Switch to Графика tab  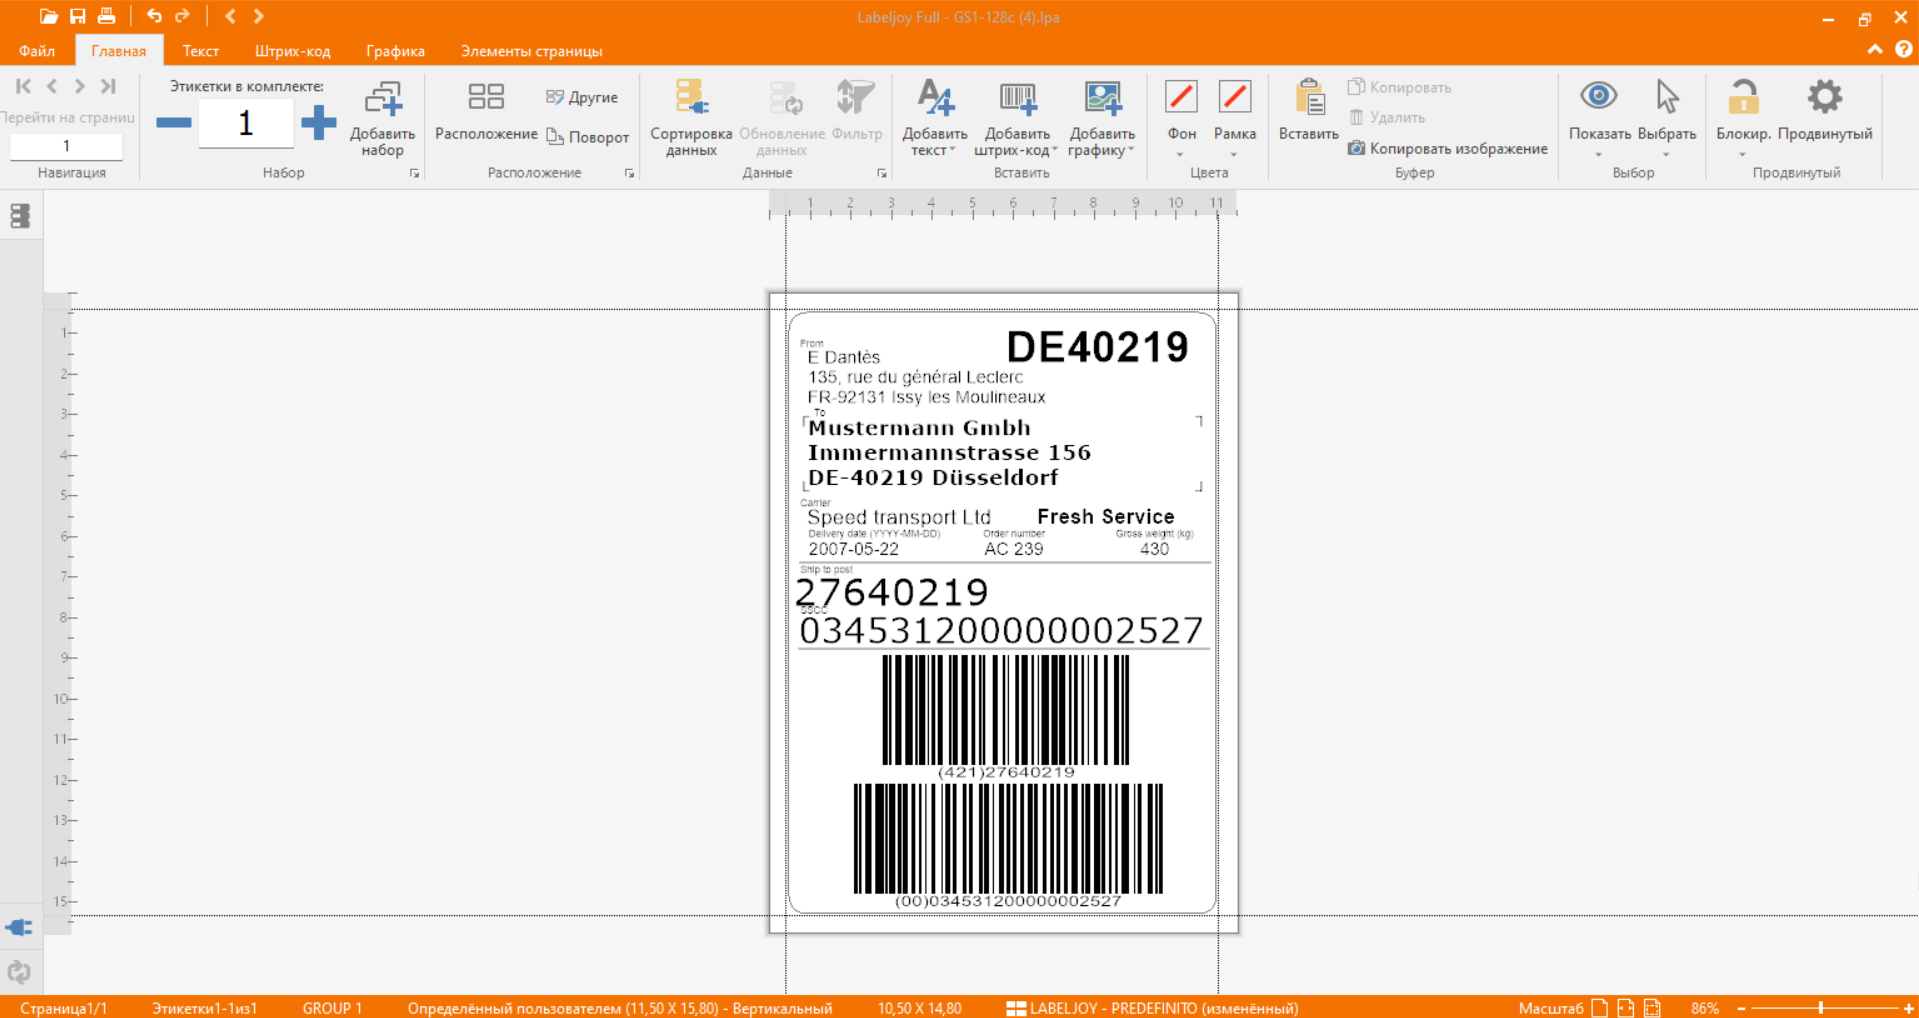click(395, 51)
